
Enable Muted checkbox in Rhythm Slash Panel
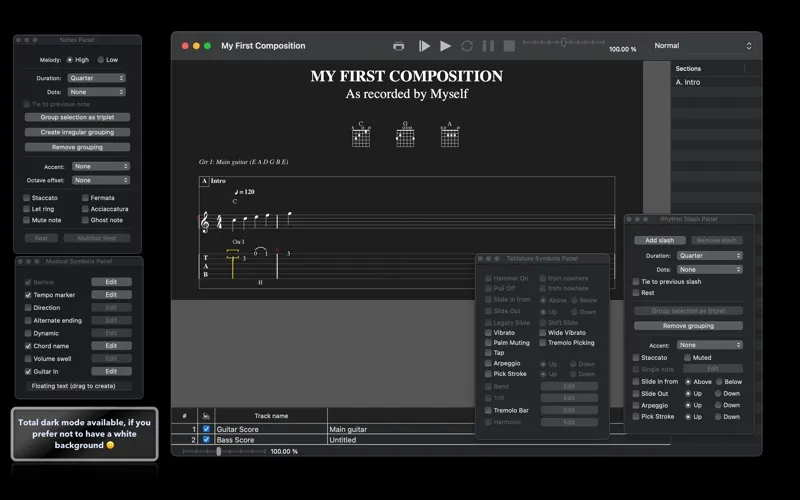click(x=687, y=358)
